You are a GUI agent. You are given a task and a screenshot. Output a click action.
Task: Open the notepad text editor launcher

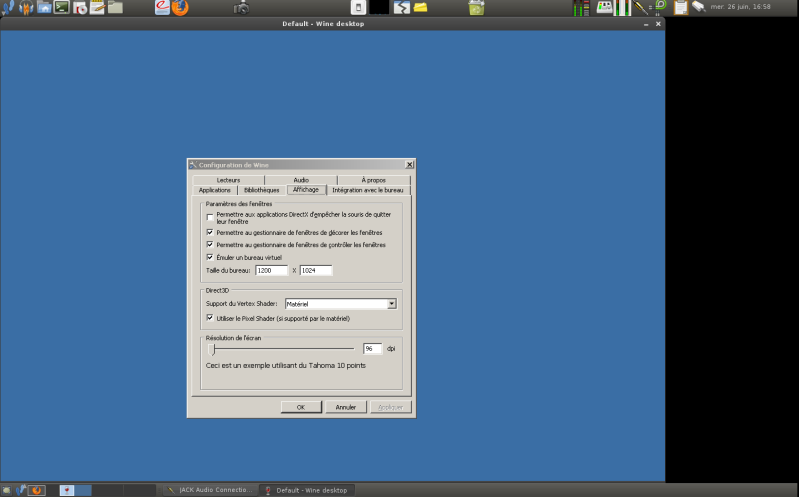[x=97, y=7]
